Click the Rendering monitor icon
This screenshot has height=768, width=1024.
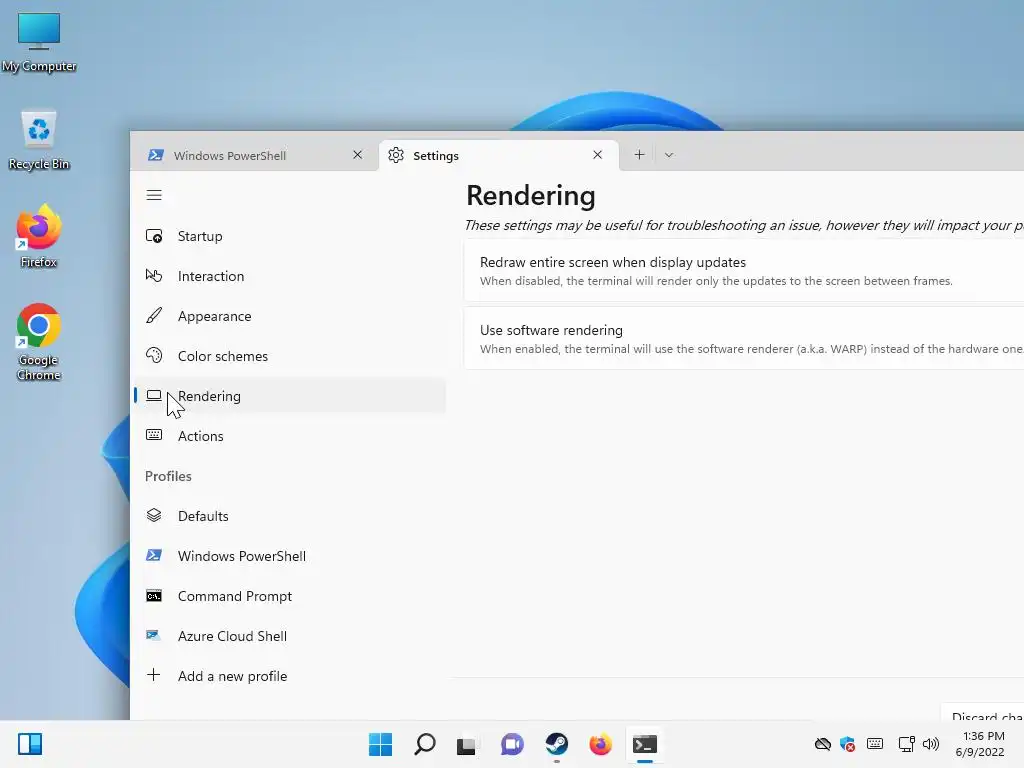click(x=154, y=395)
